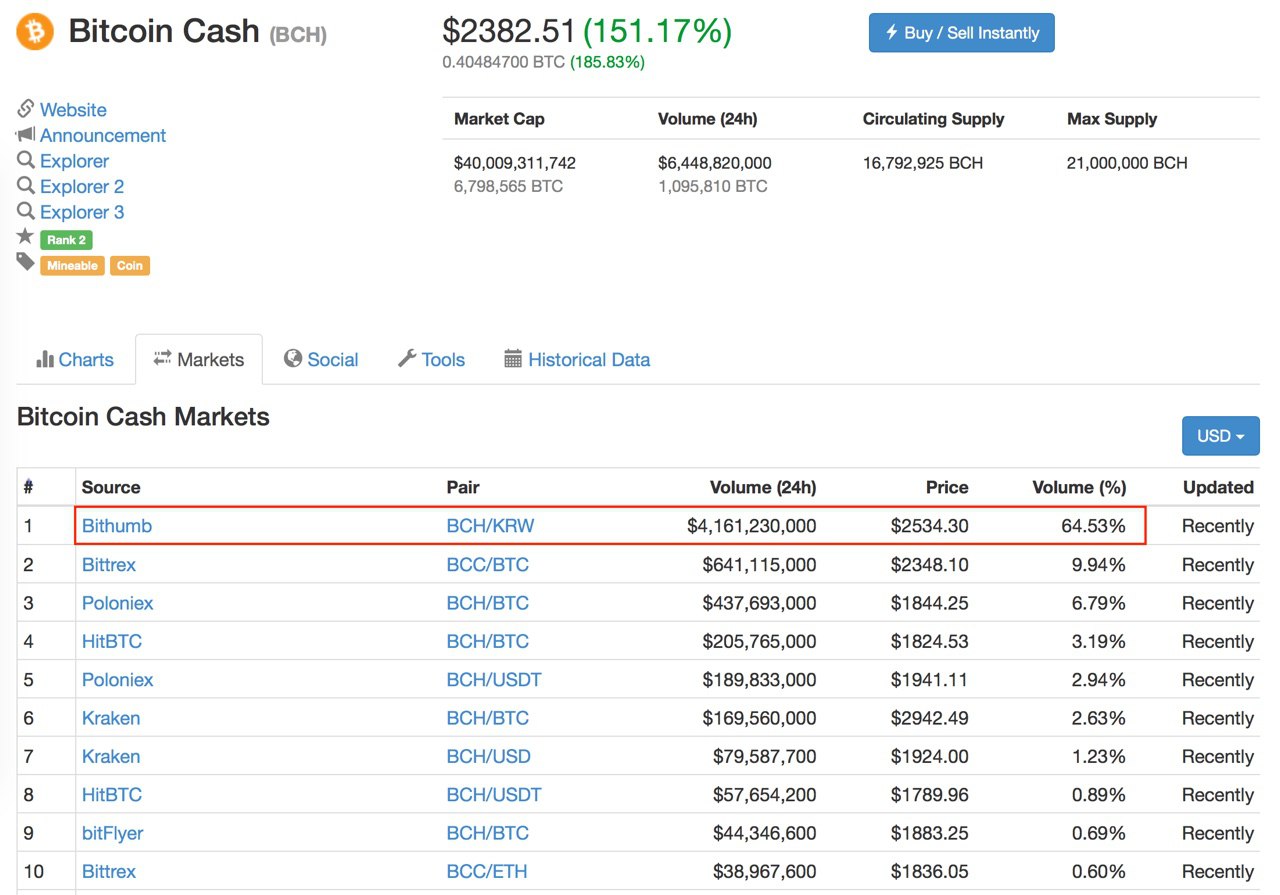Click the 64.53% volume share cell
The height and width of the screenshot is (895, 1280).
1093,526
